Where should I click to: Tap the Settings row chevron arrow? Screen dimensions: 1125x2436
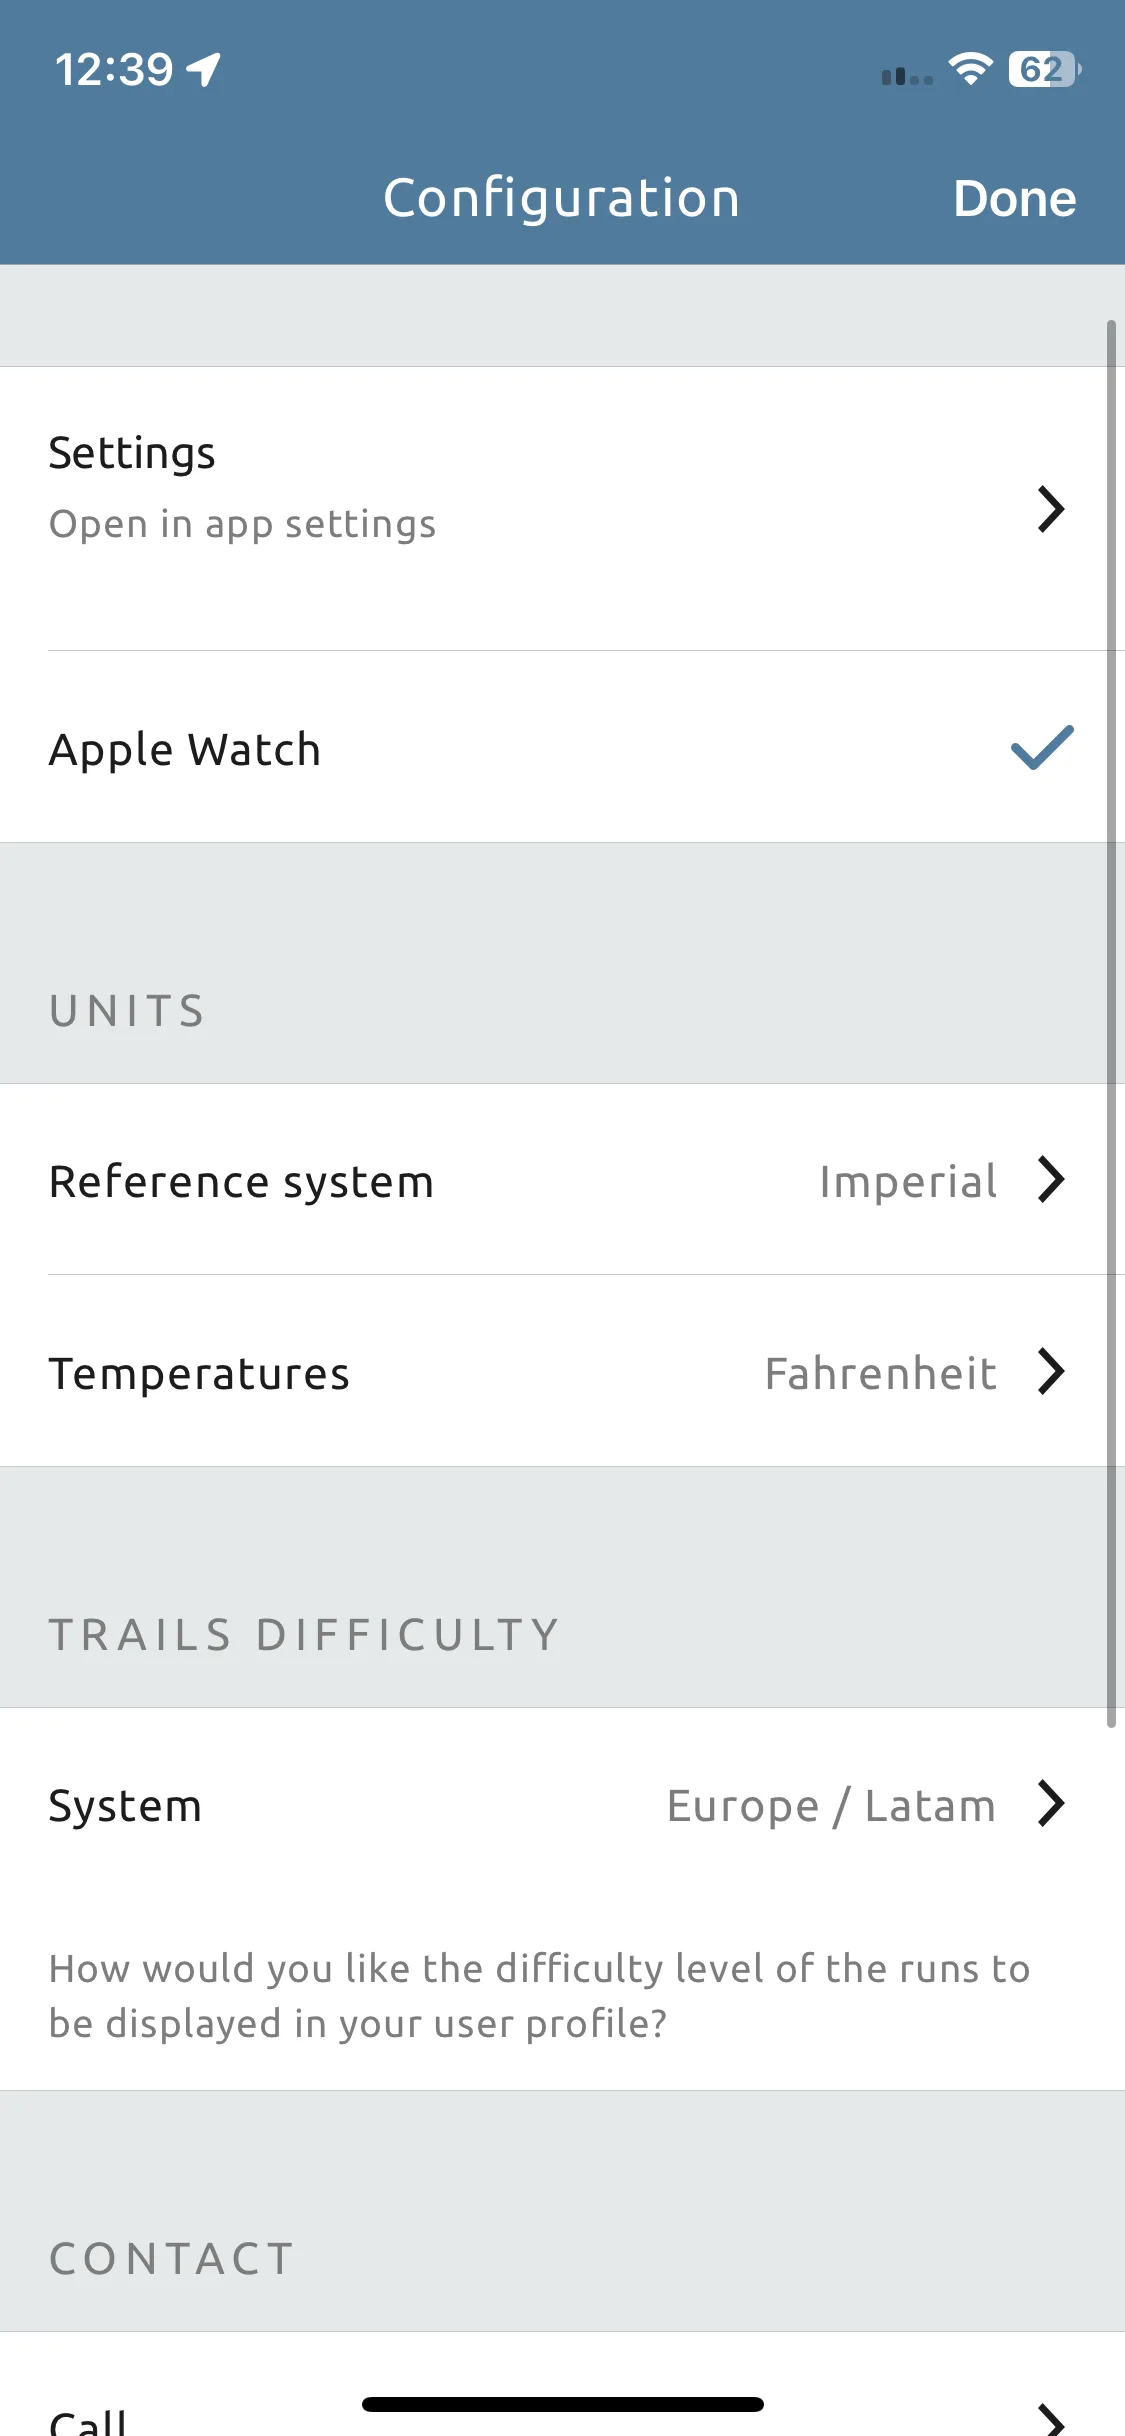(x=1050, y=509)
